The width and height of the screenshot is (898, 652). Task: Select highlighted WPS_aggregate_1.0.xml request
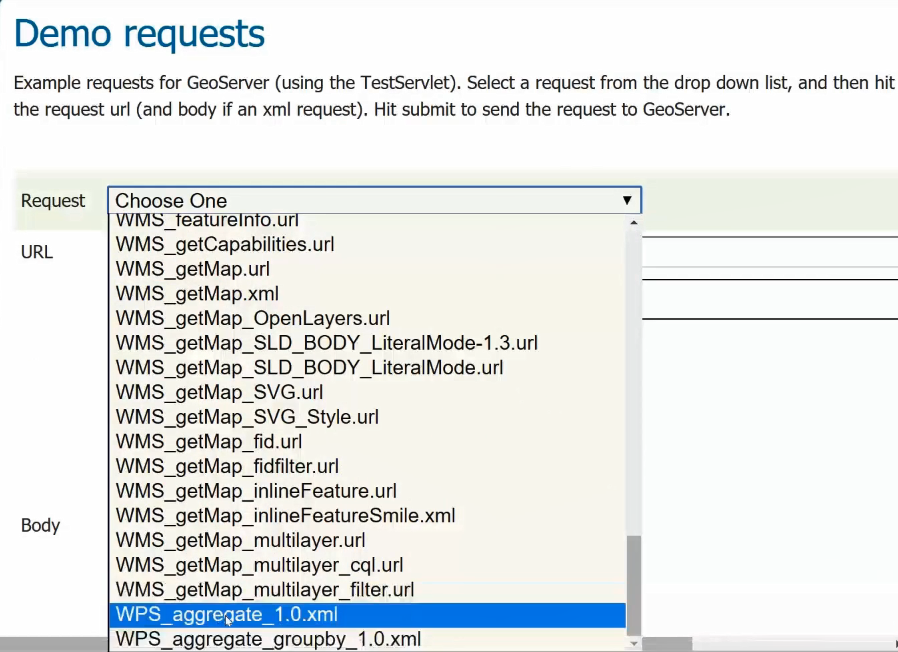(x=367, y=615)
